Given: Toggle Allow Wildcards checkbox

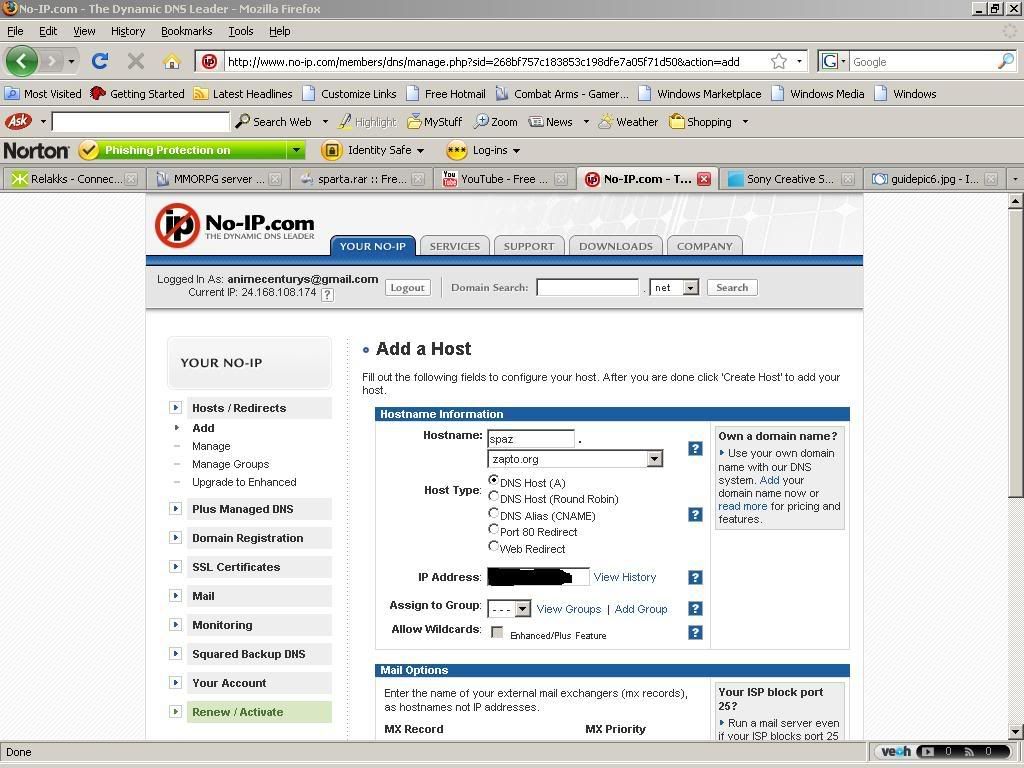Looking at the screenshot, I should tap(497, 632).
